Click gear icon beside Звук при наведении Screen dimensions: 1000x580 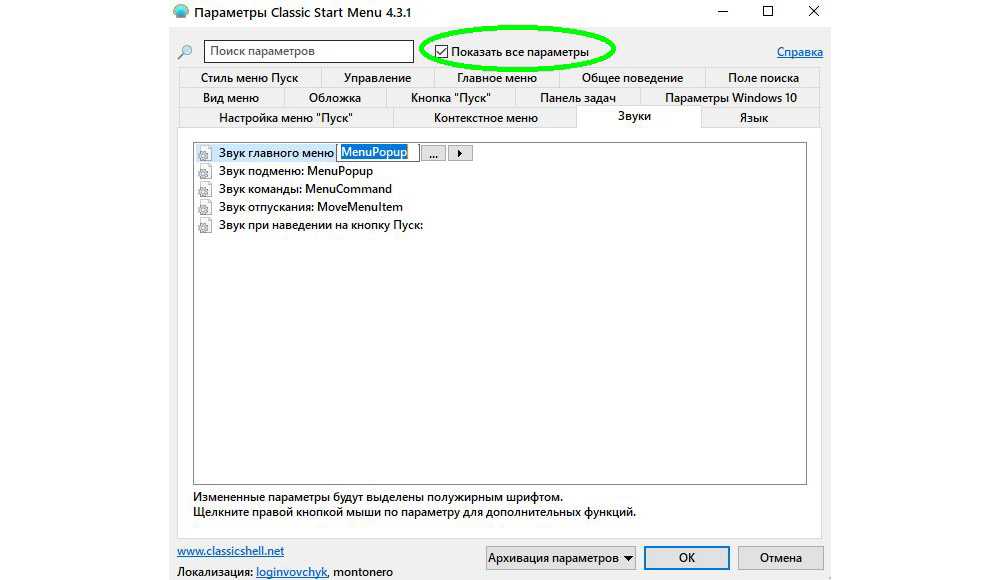[x=205, y=226]
